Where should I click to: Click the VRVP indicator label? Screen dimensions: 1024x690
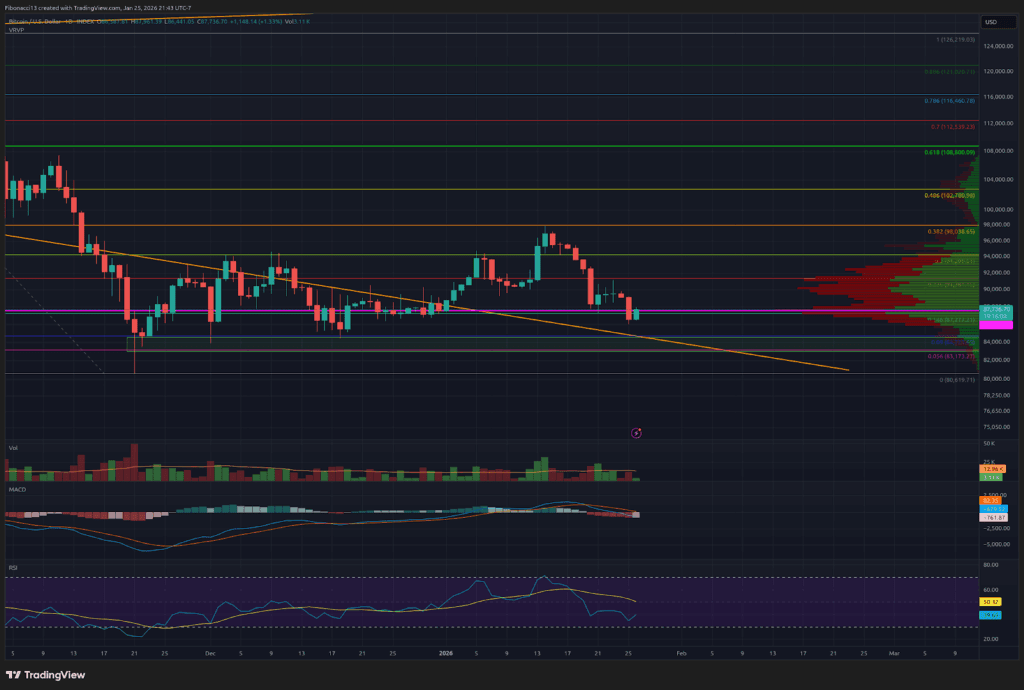[x=14, y=29]
